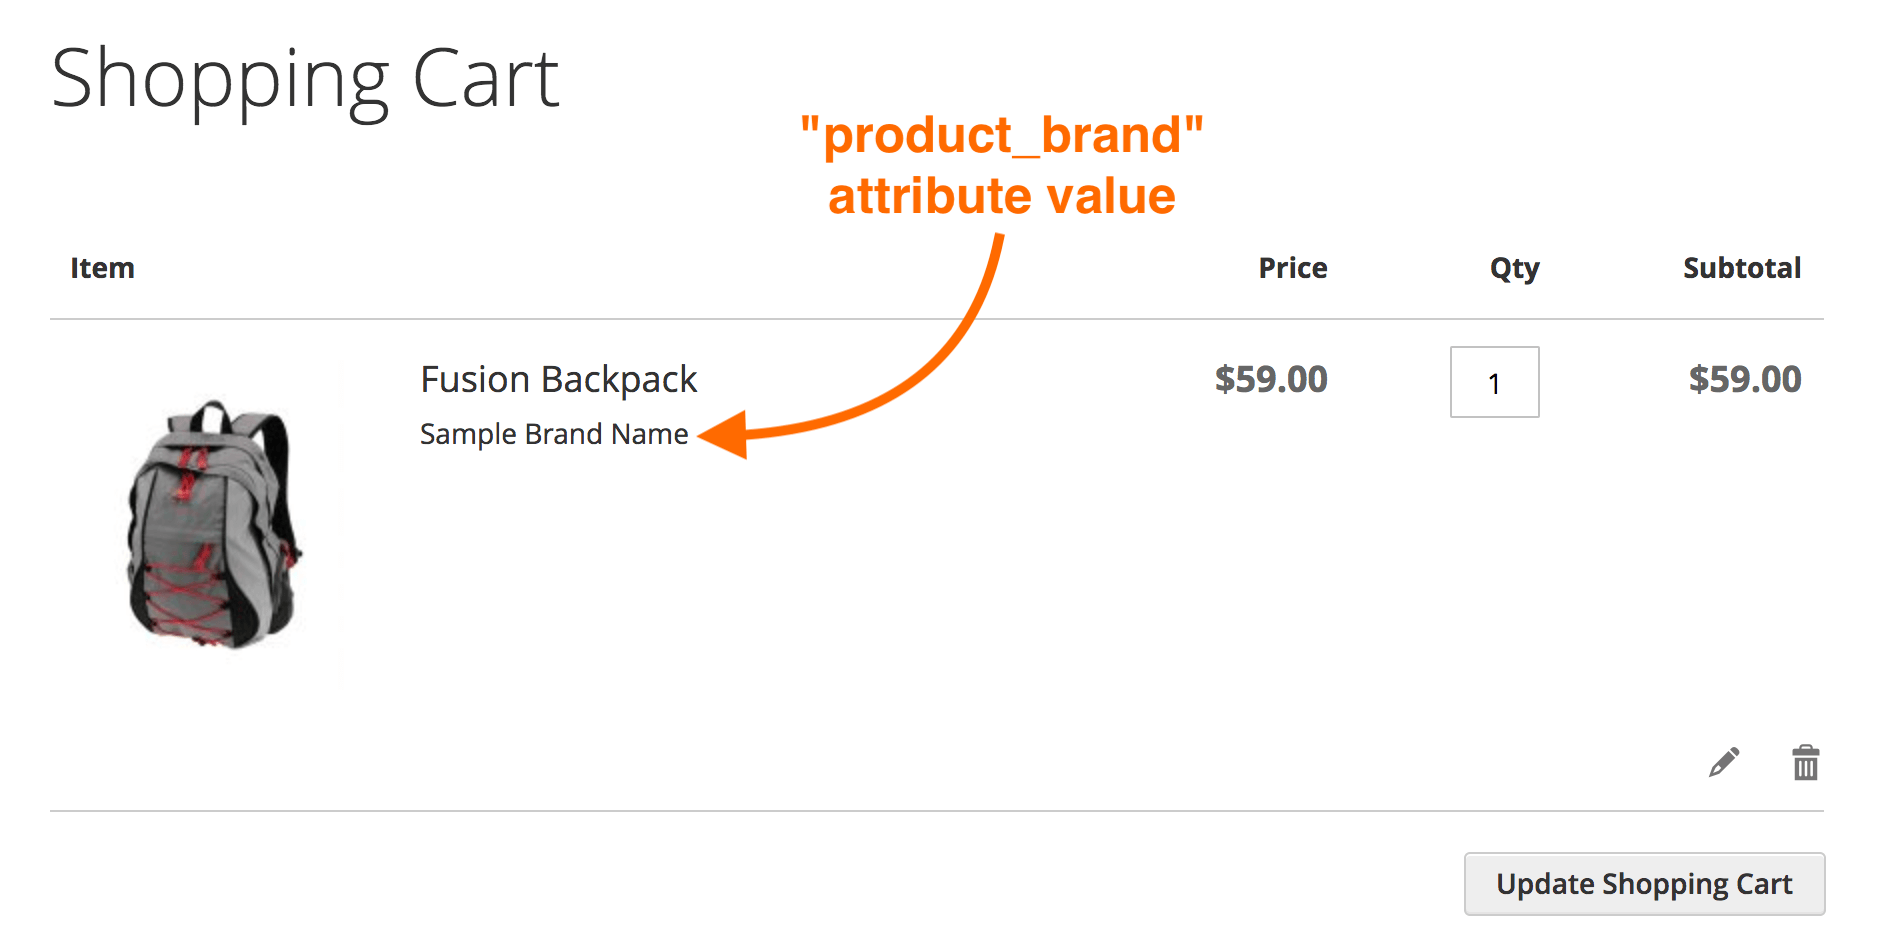Click the Qty column header
1904x952 pixels.
point(1514,269)
